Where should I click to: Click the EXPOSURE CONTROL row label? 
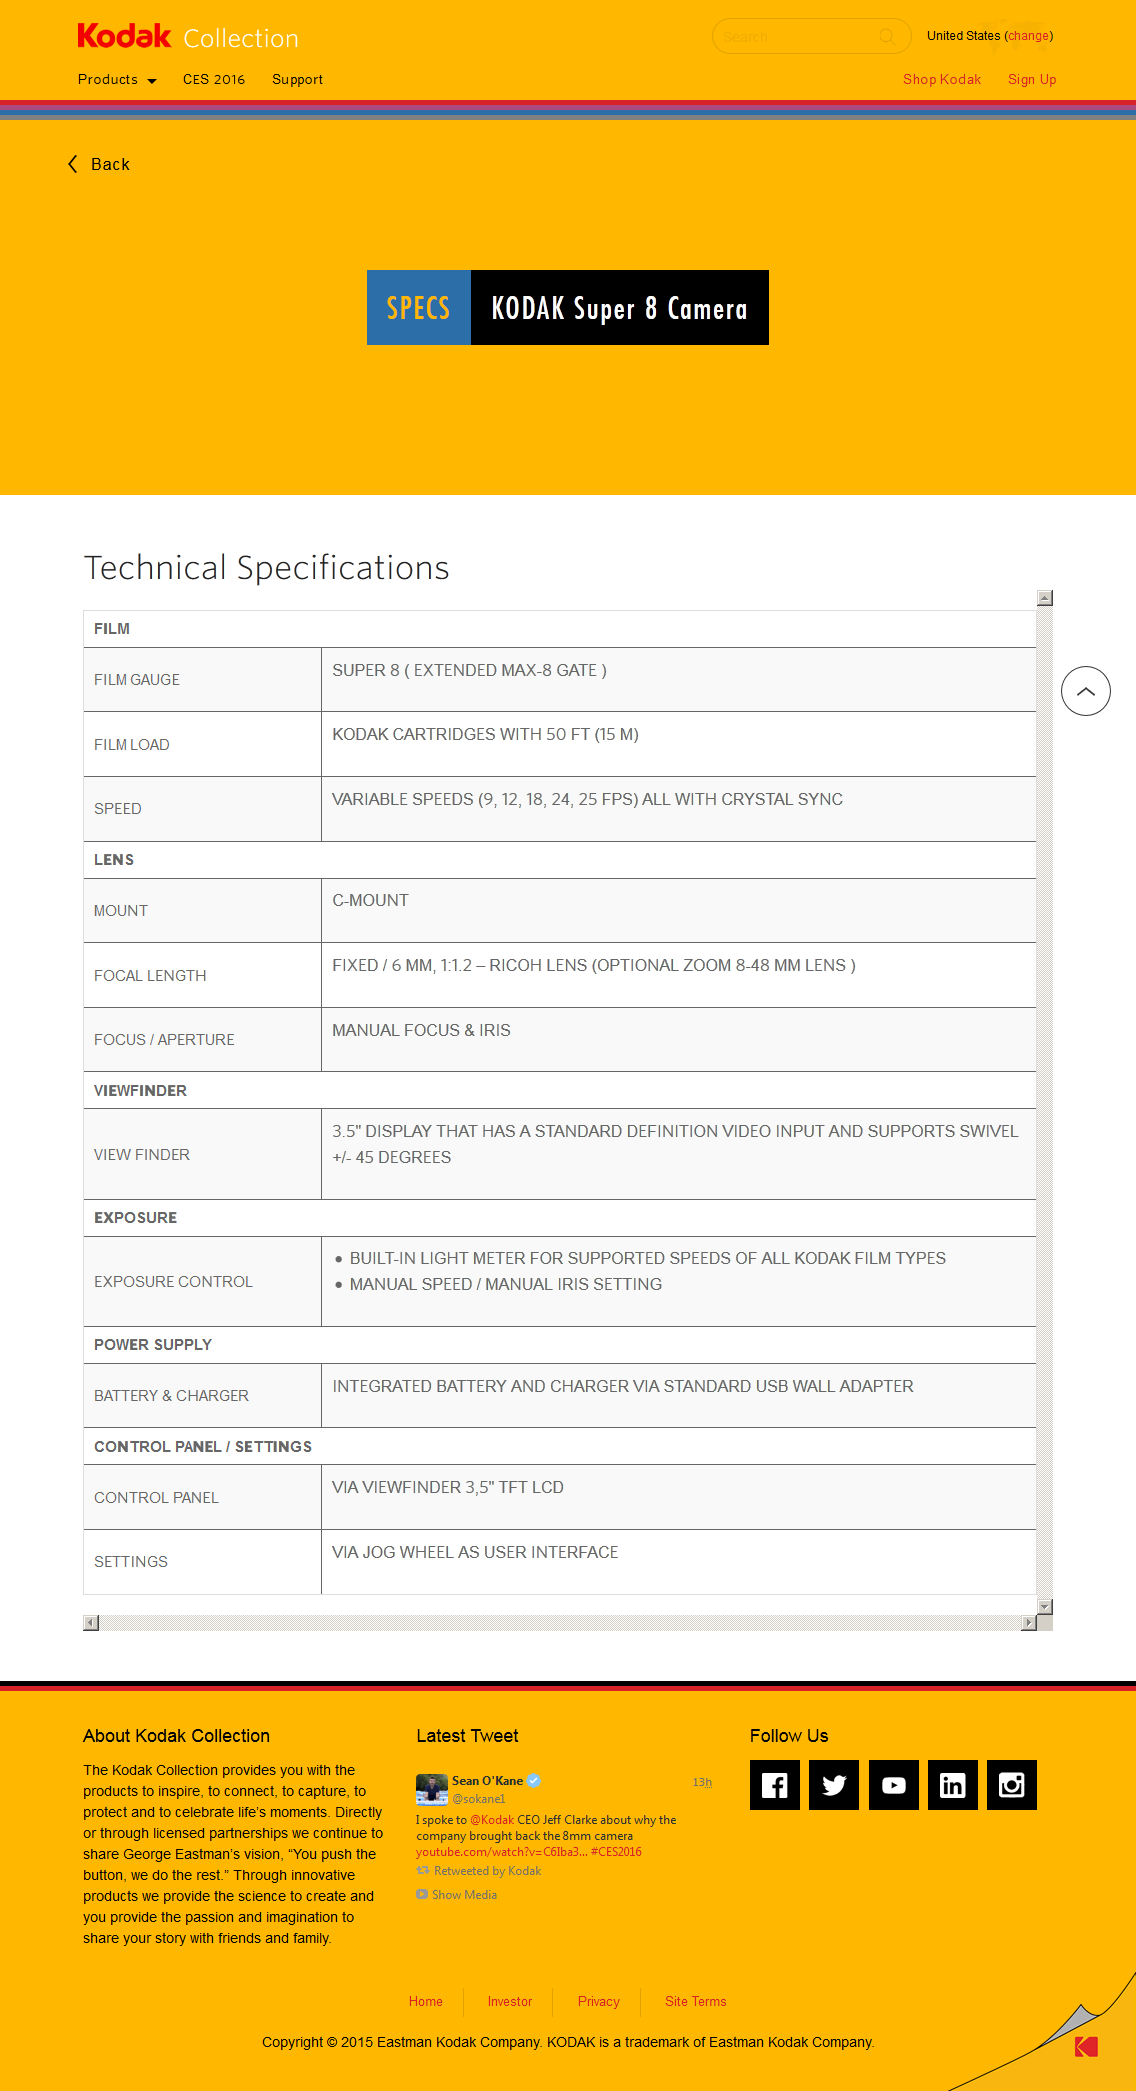pyautogui.click(x=173, y=1282)
